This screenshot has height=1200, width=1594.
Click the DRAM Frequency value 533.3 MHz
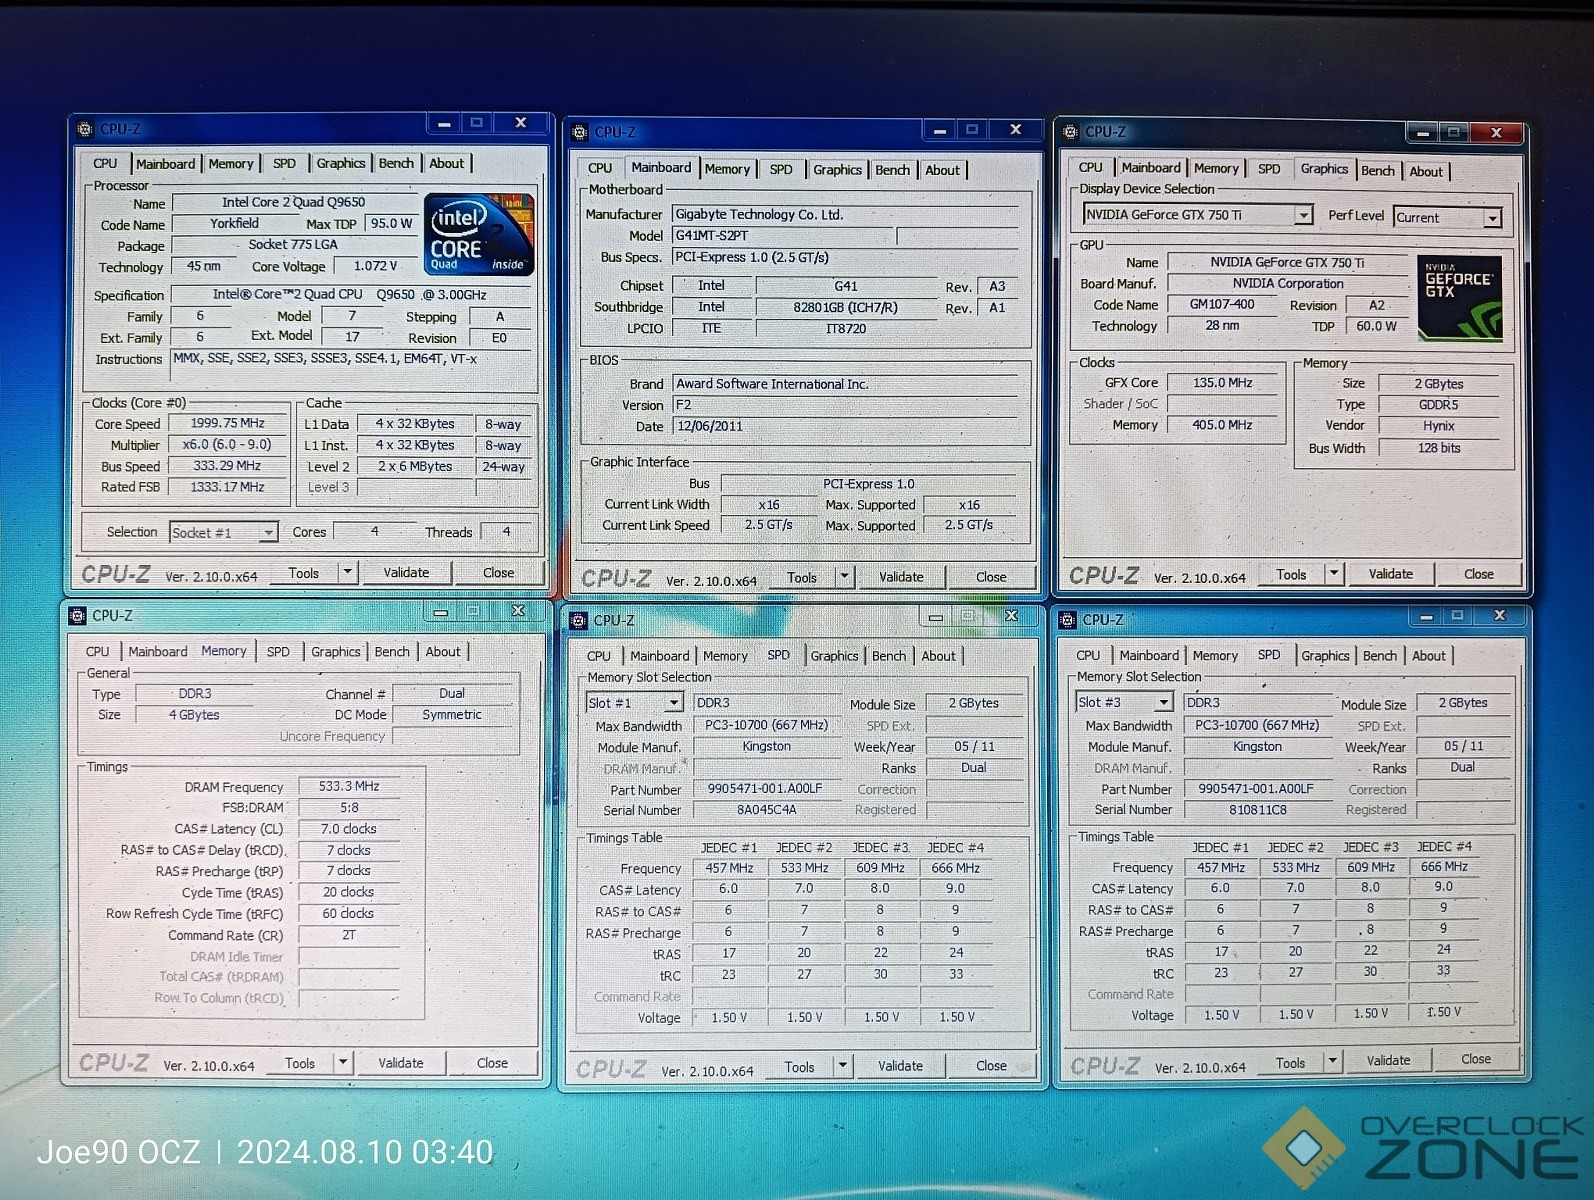[349, 786]
